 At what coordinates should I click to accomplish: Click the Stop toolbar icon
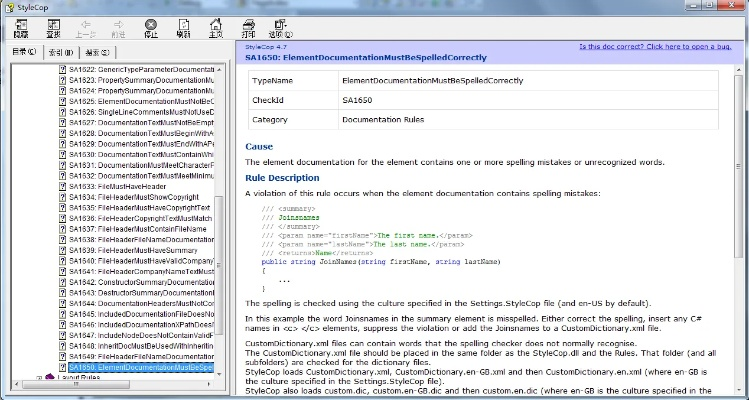(x=150, y=27)
